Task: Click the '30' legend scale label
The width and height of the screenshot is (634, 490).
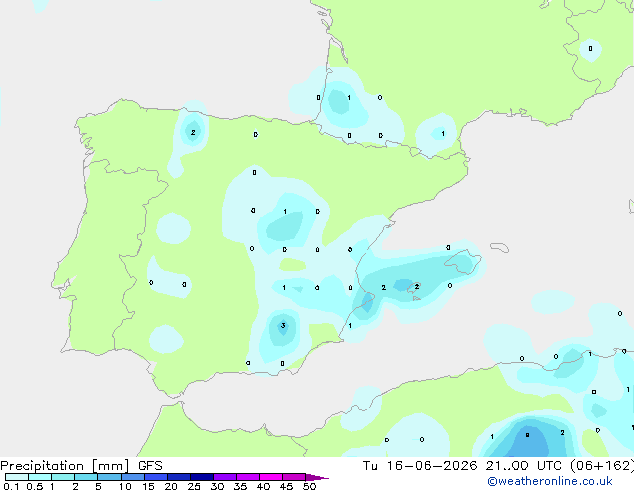Action: (x=217, y=486)
